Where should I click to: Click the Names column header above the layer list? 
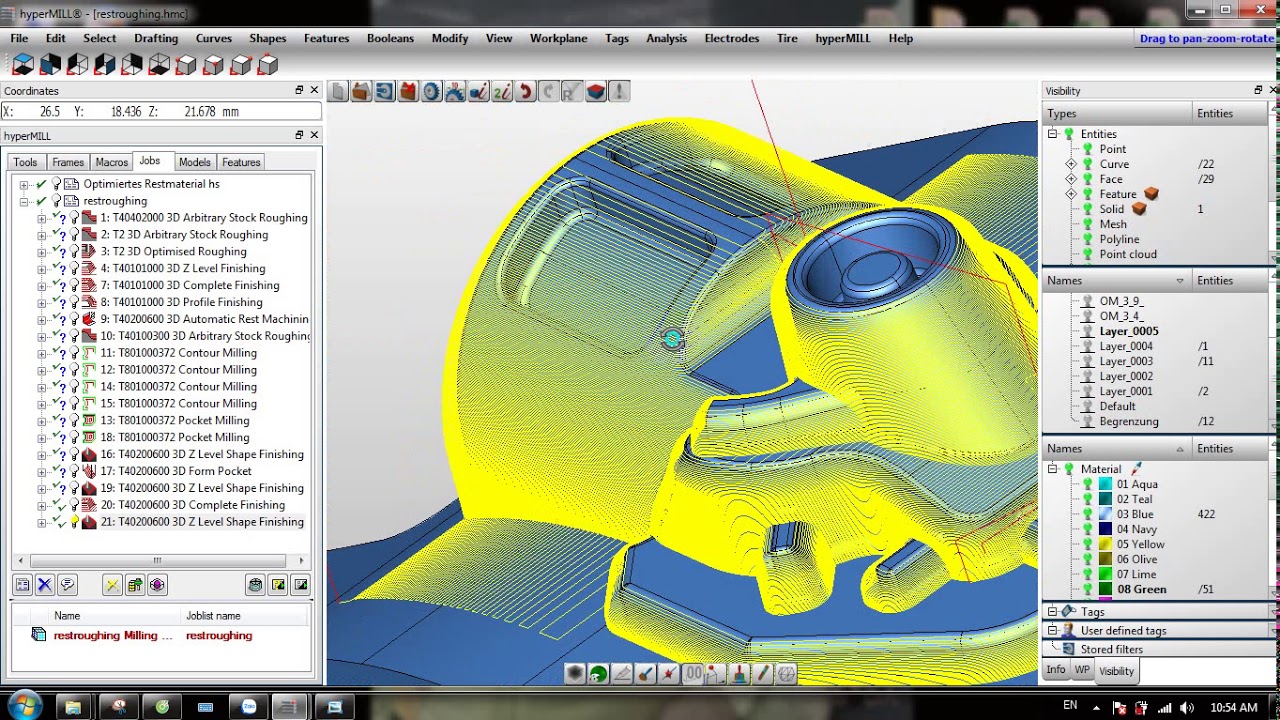(x=1117, y=281)
